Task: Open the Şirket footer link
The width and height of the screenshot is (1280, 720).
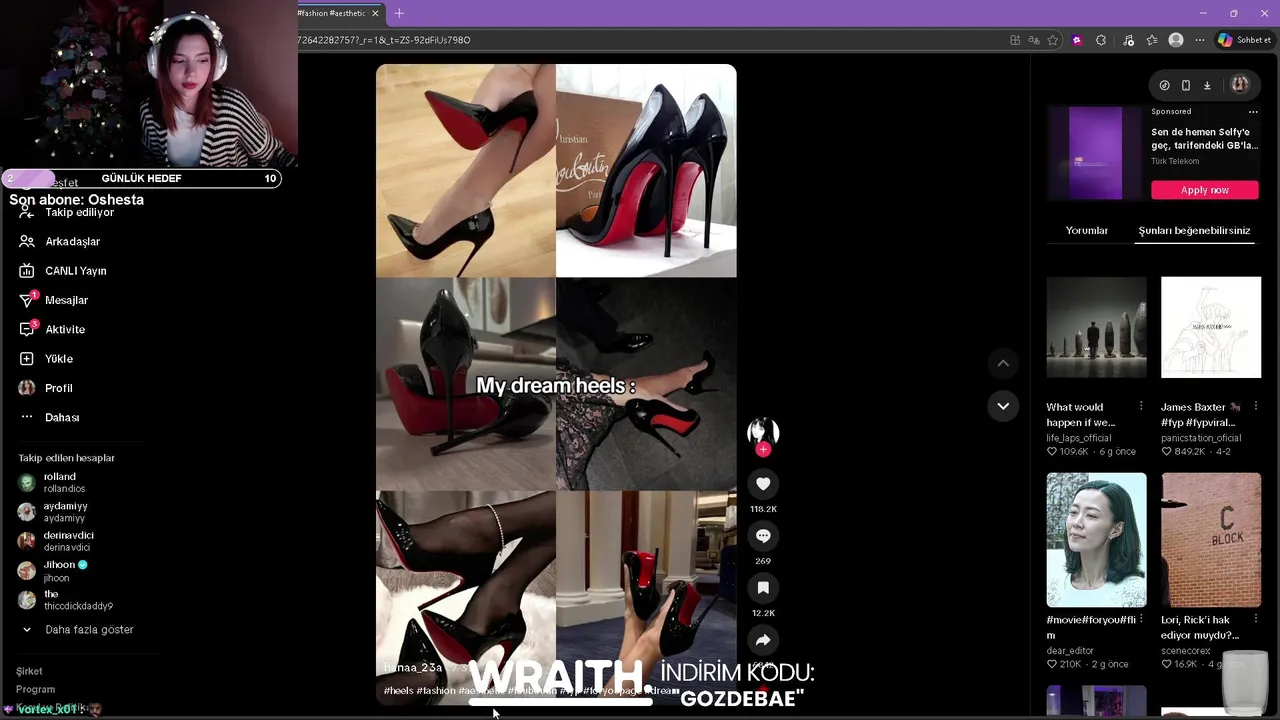Action: click(29, 672)
